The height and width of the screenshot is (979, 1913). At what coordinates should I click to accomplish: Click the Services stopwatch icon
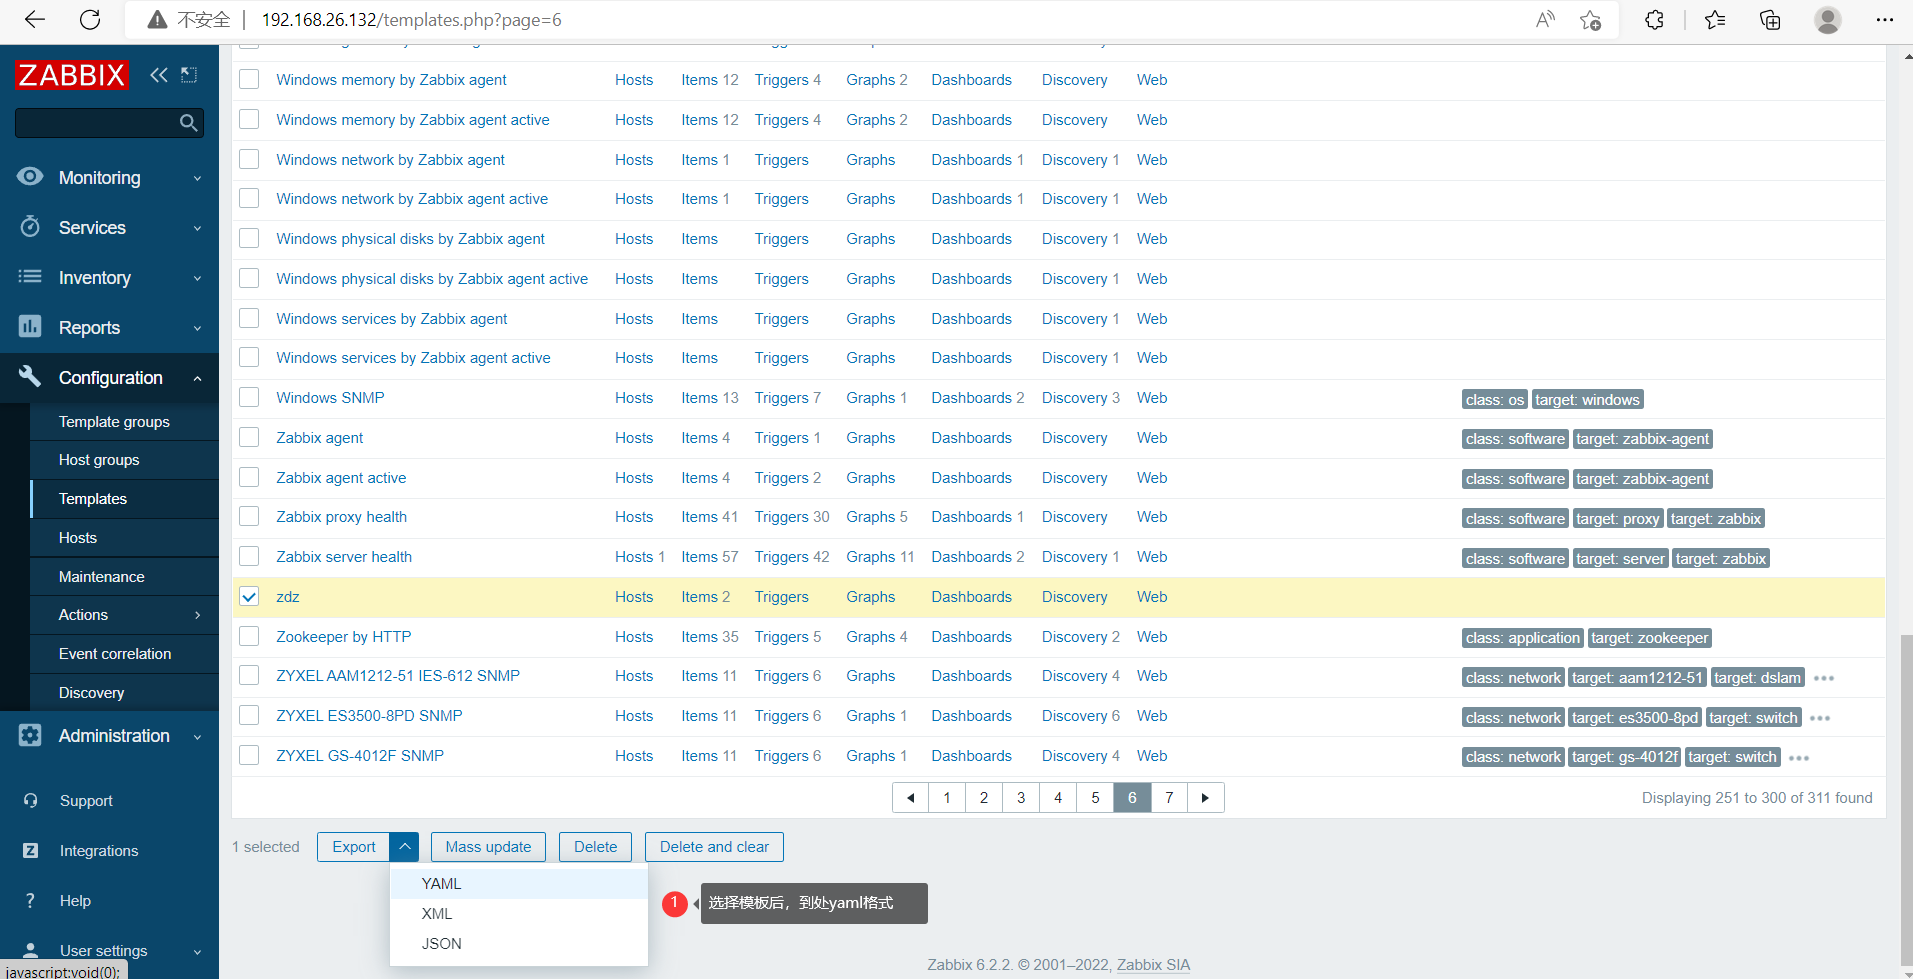tap(30, 227)
